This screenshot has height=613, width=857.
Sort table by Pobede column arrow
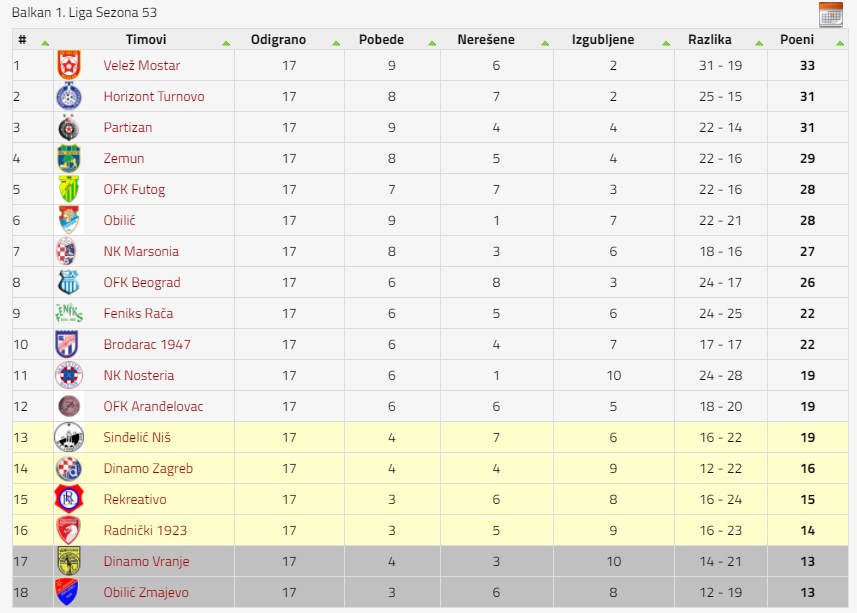(432, 43)
